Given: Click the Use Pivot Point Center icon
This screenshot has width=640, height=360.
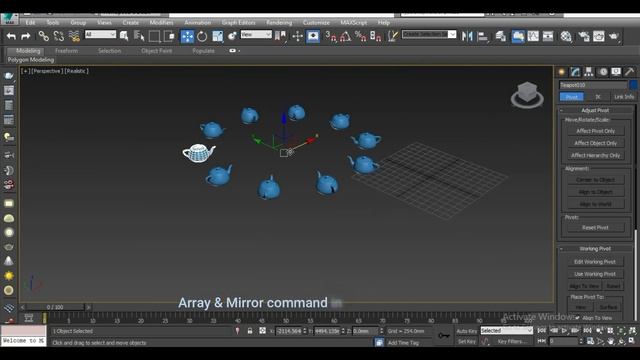Looking at the screenshot, I should click(x=280, y=36).
